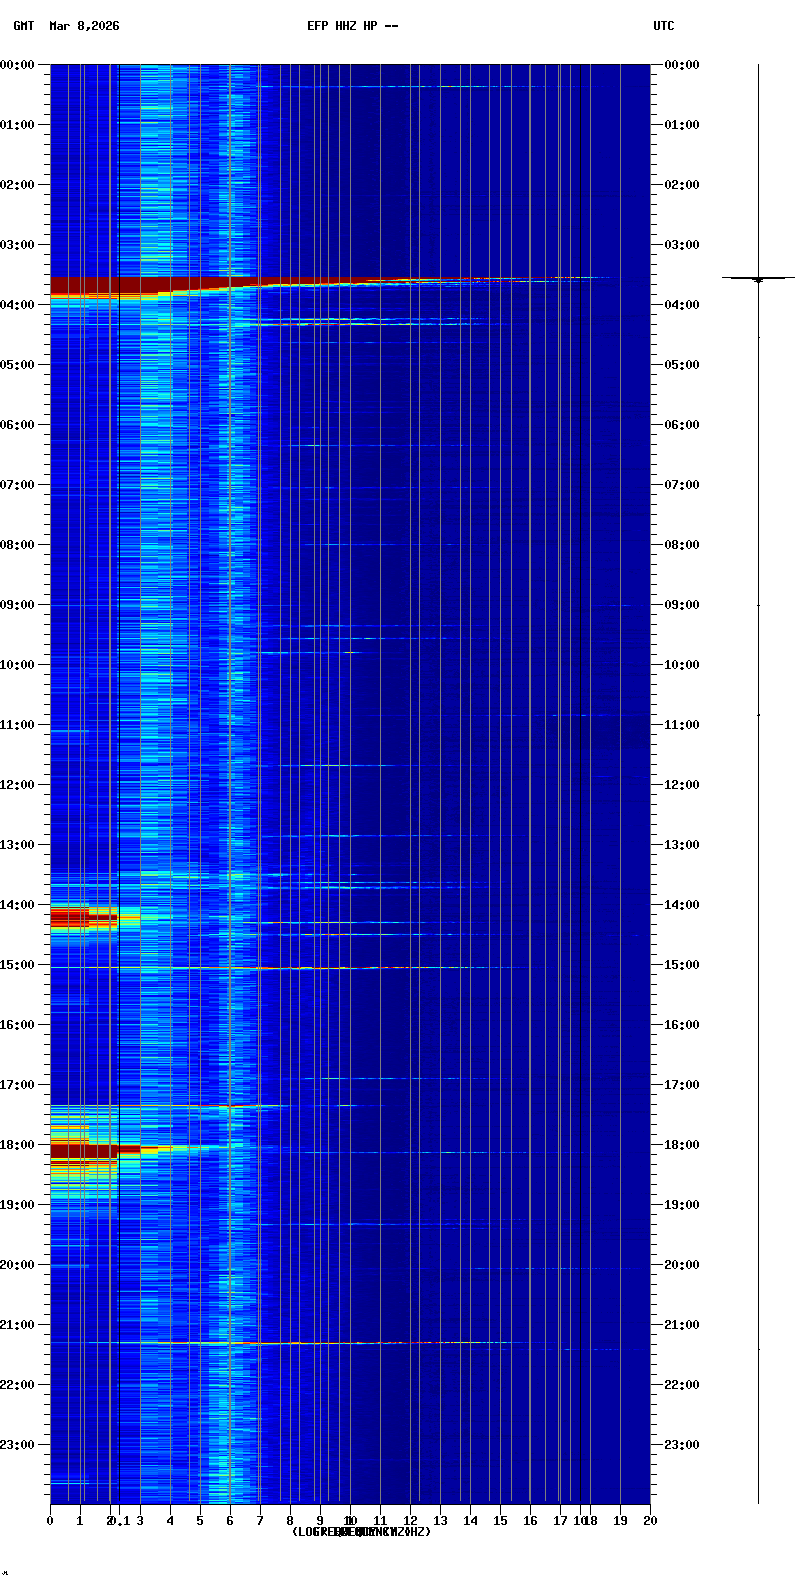Click the GMT label at top left
The image size is (802, 1584).
23,26
